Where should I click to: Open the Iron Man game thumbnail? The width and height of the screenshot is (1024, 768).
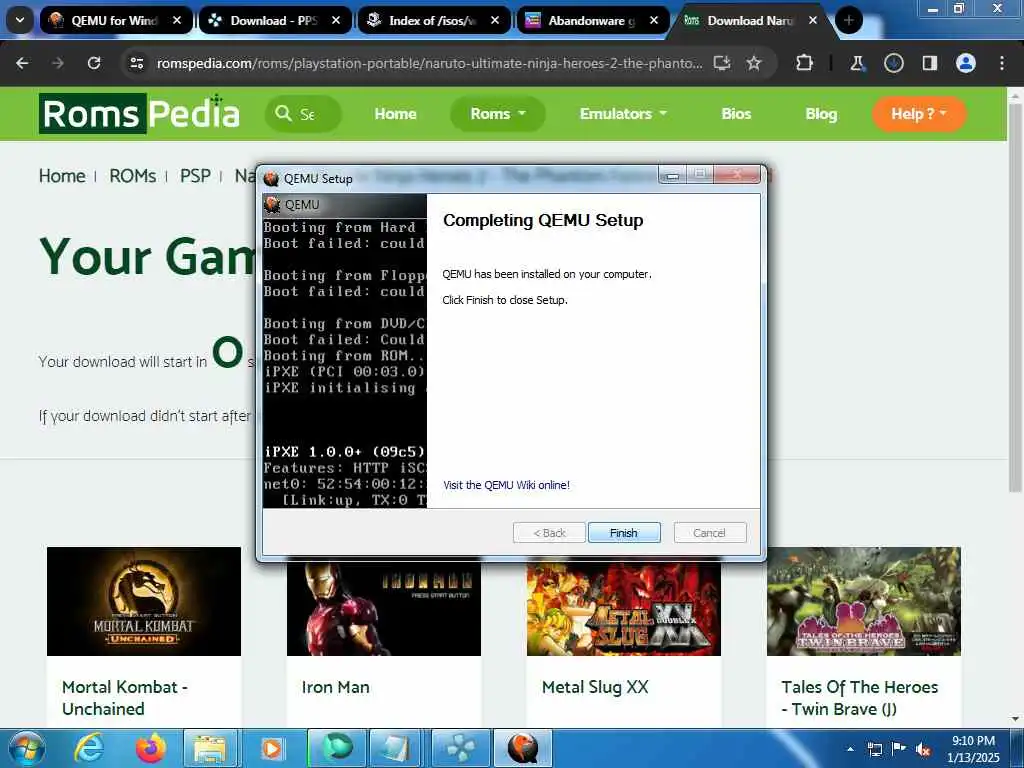(x=384, y=608)
